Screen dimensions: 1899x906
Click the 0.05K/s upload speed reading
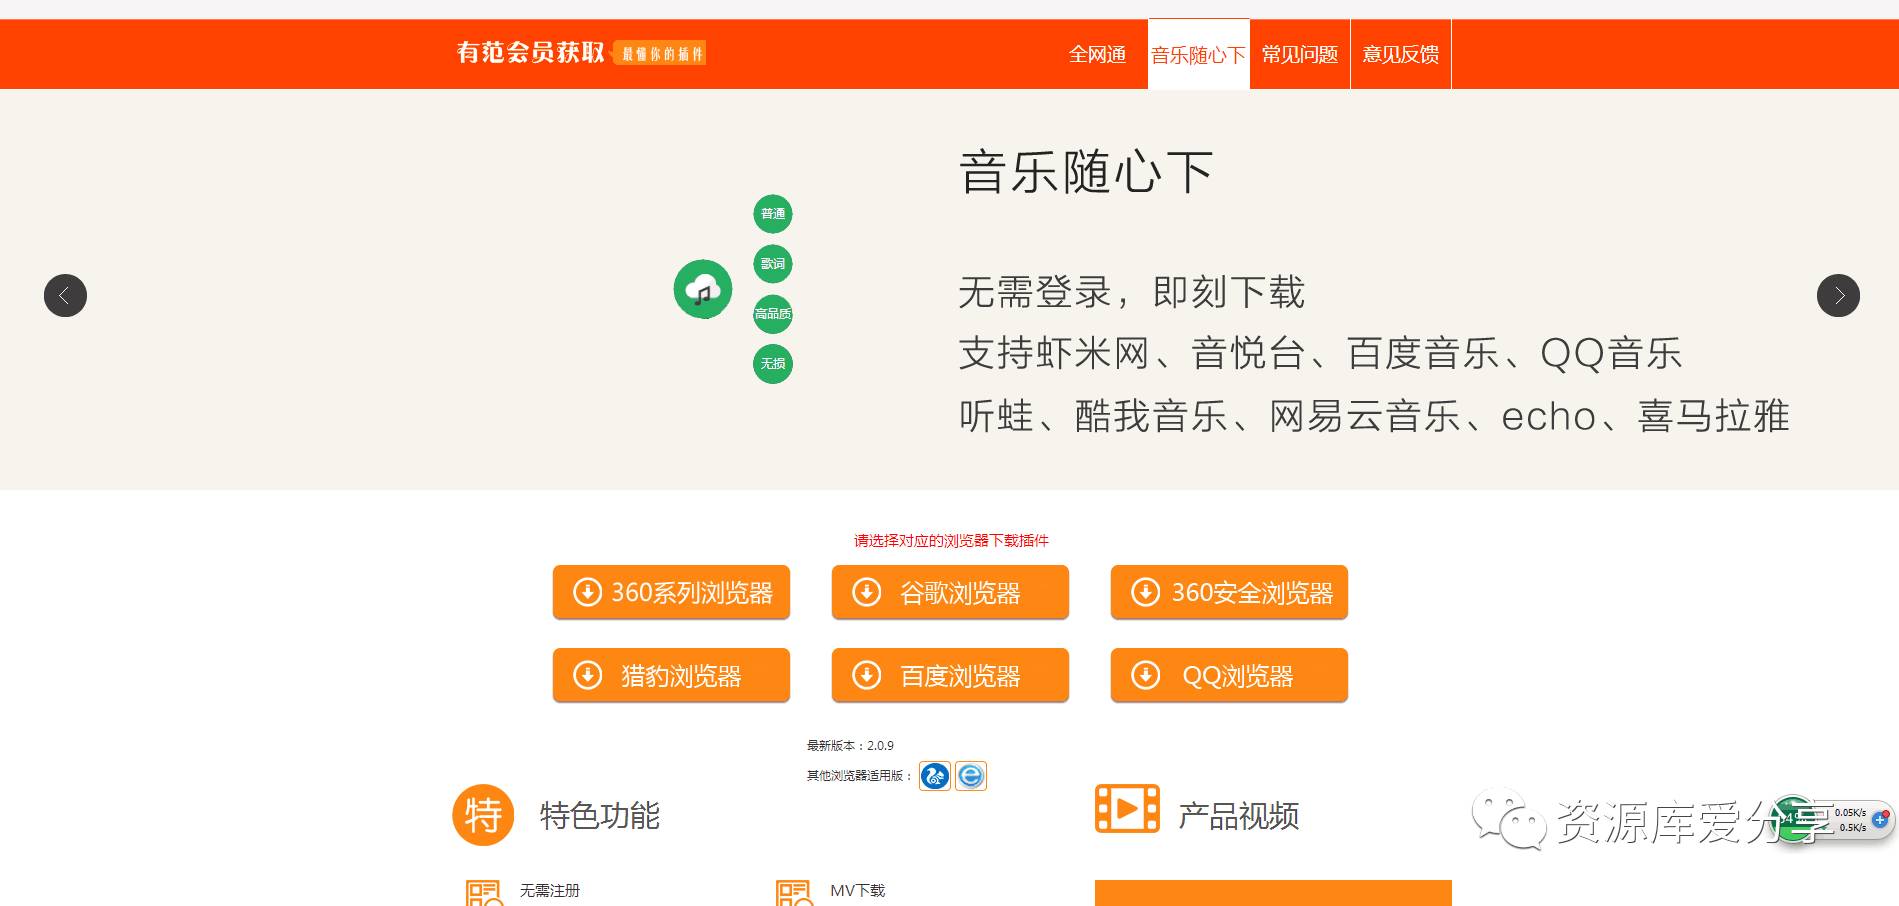point(1850,813)
